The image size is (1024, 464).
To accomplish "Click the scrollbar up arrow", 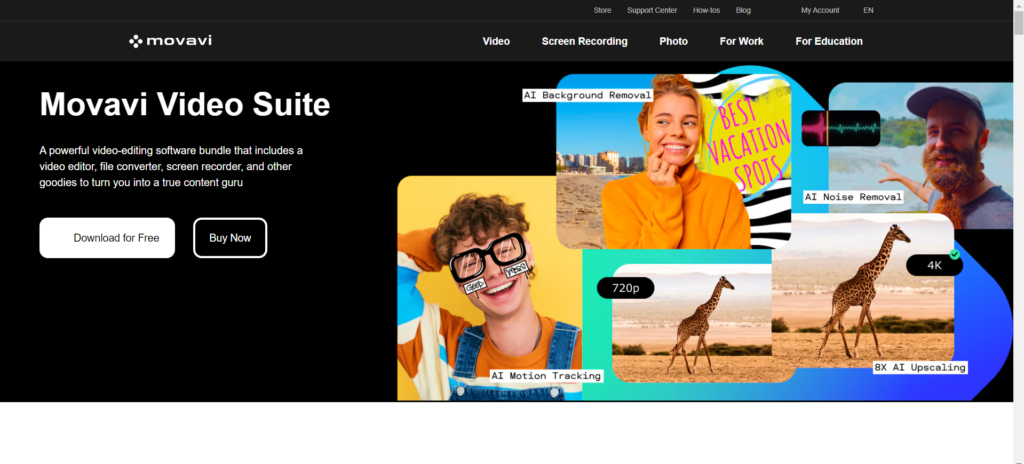I will [x=1018, y=5].
